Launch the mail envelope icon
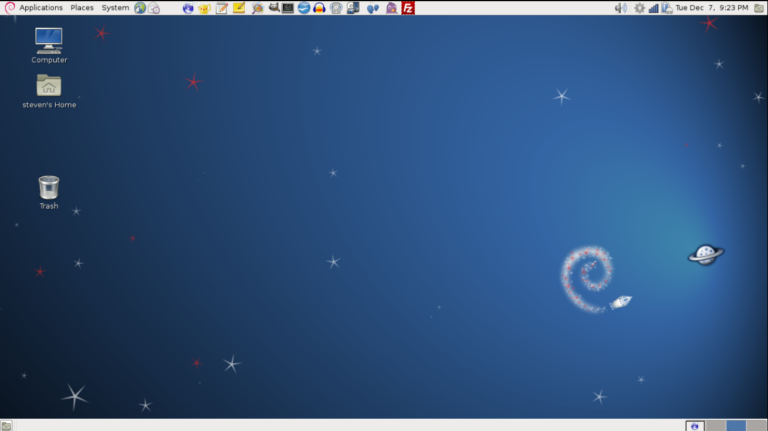 (154, 8)
